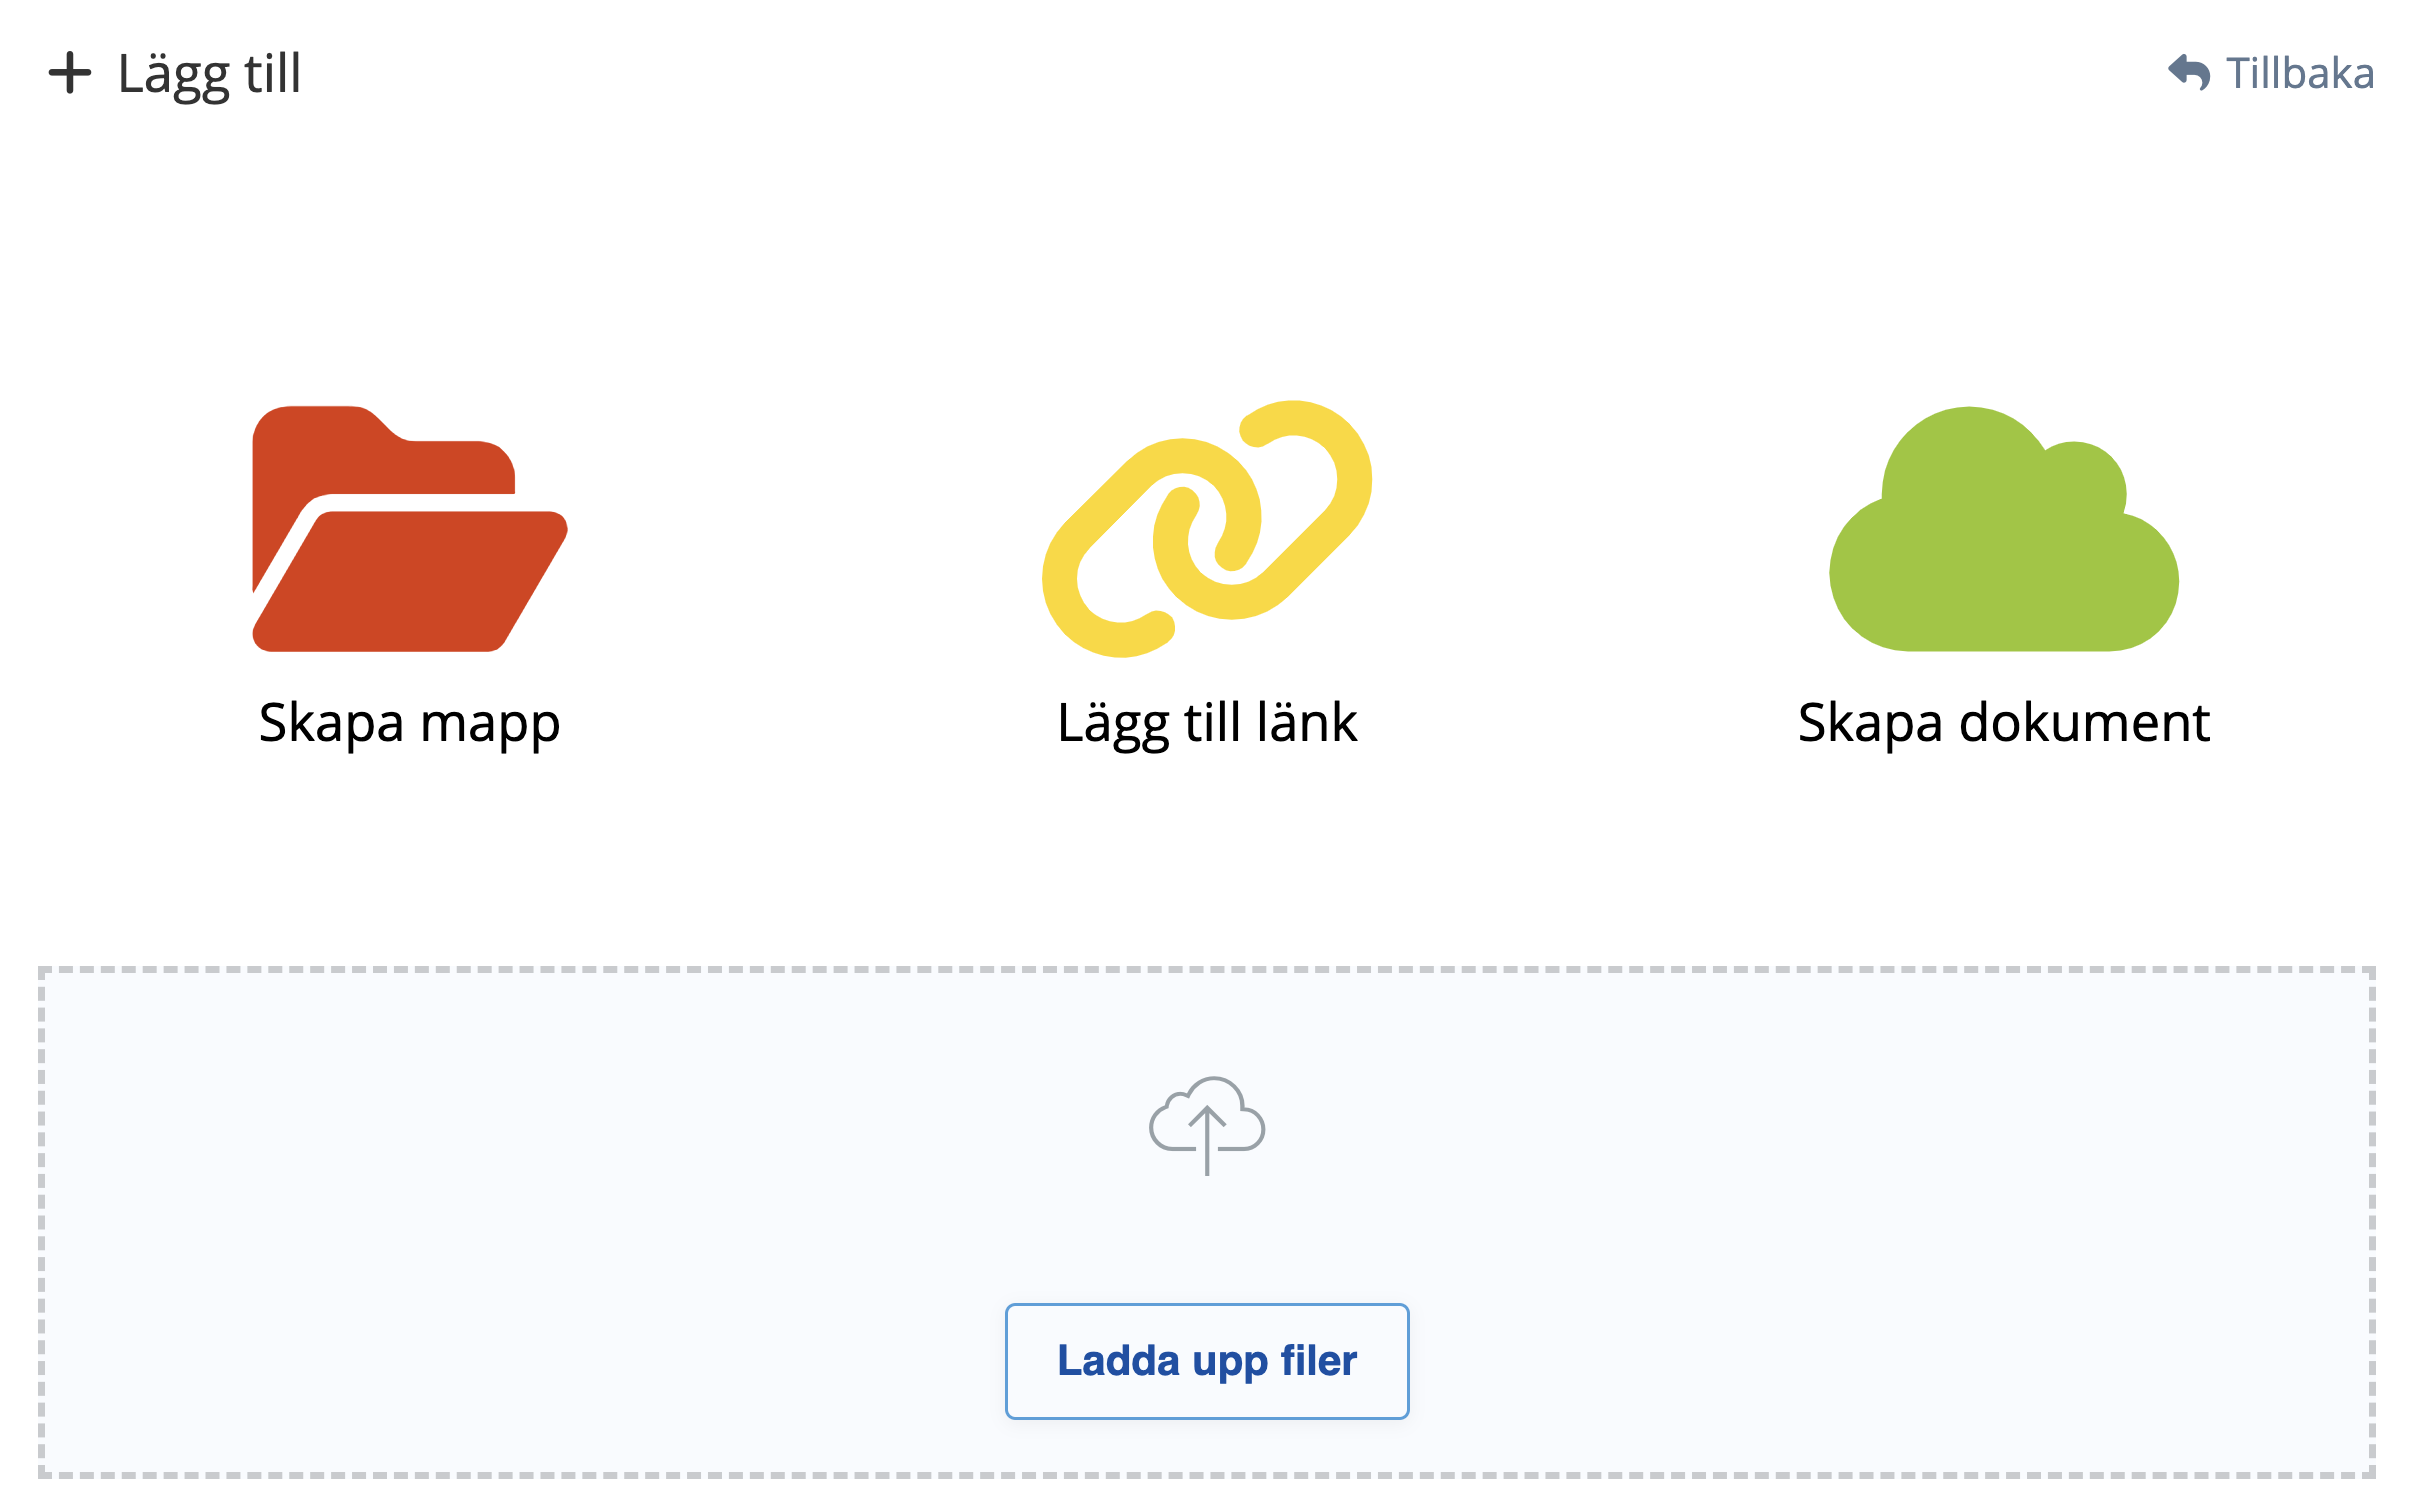Click the red folder icon
Image resolution: width=2412 pixels, height=1504 pixels.
[409, 528]
